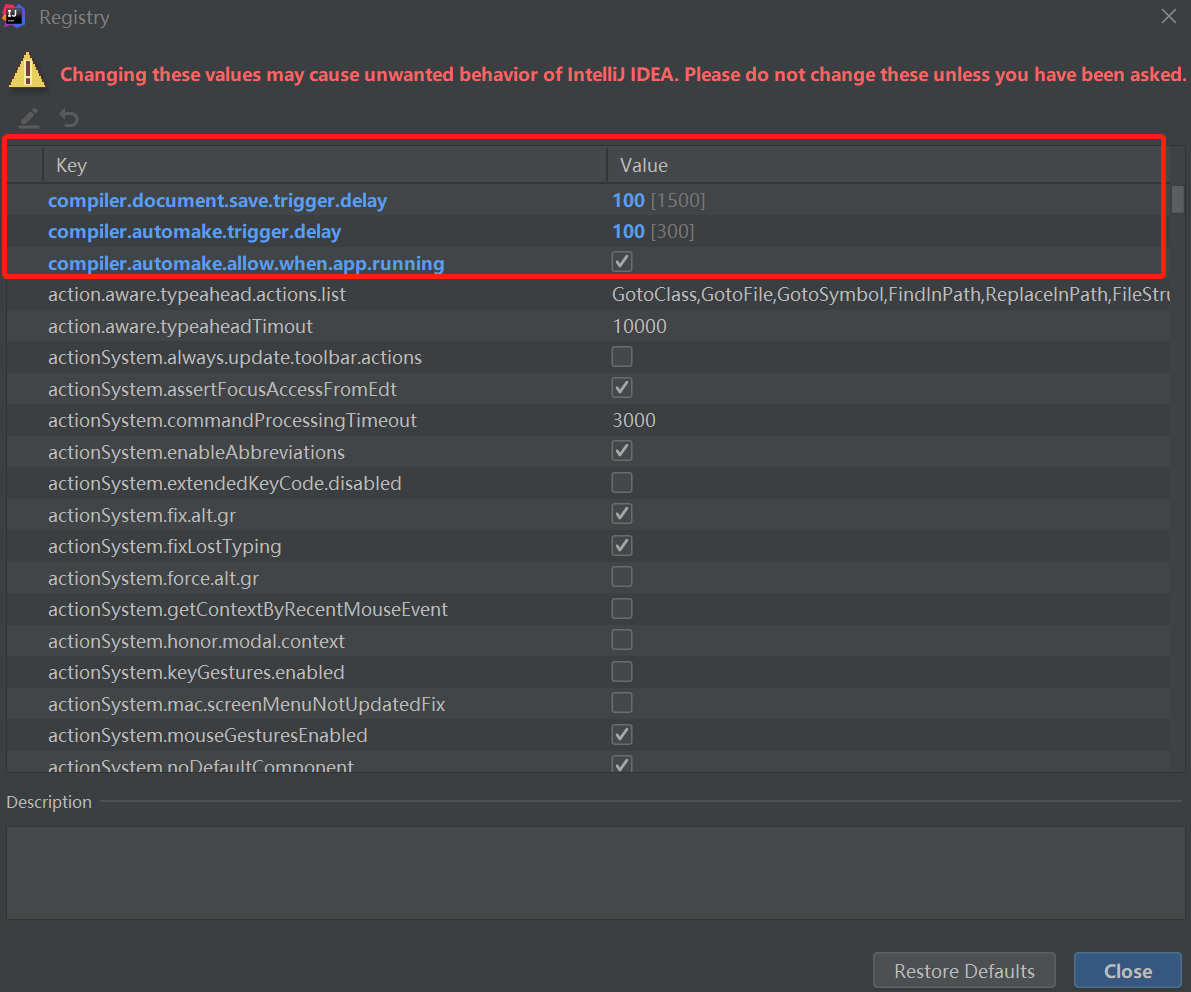
Task: Select actionSystem.getContextByRecentMouseEvent key text
Action: (x=248, y=610)
